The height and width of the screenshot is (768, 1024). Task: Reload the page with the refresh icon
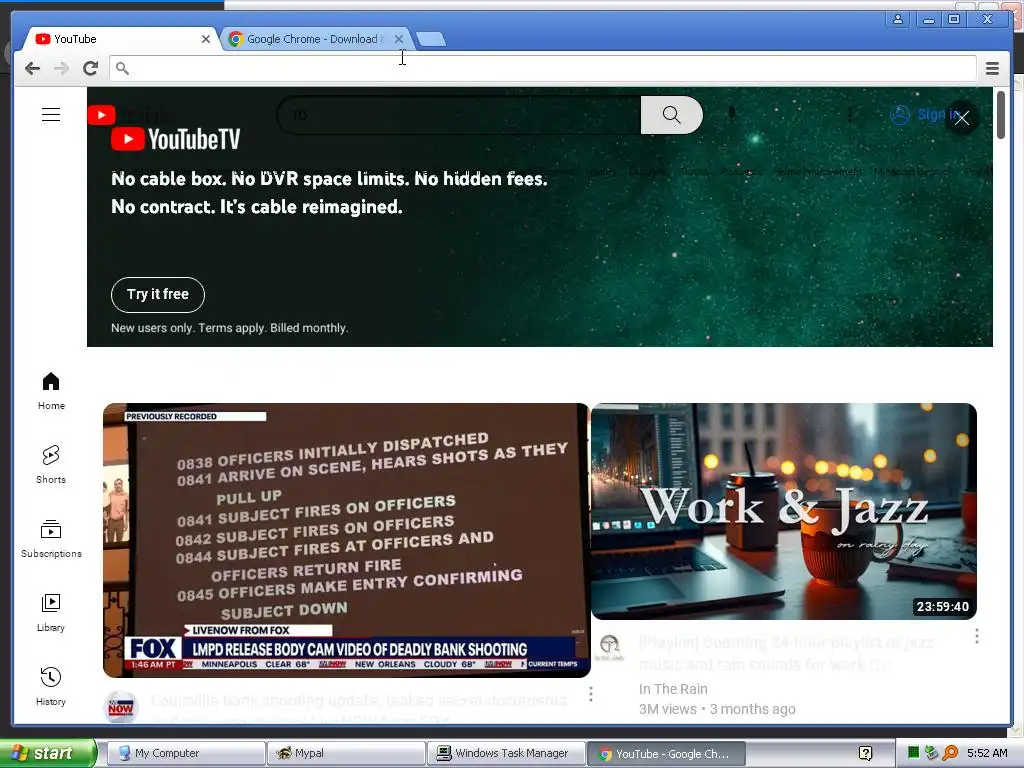pyautogui.click(x=90, y=68)
